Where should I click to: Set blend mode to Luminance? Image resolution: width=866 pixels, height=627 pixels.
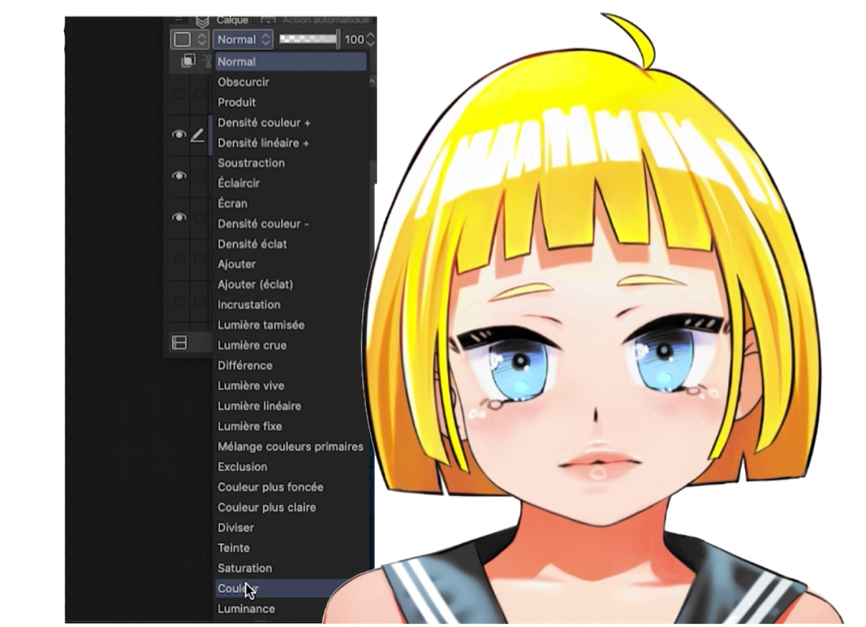[x=246, y=609]
